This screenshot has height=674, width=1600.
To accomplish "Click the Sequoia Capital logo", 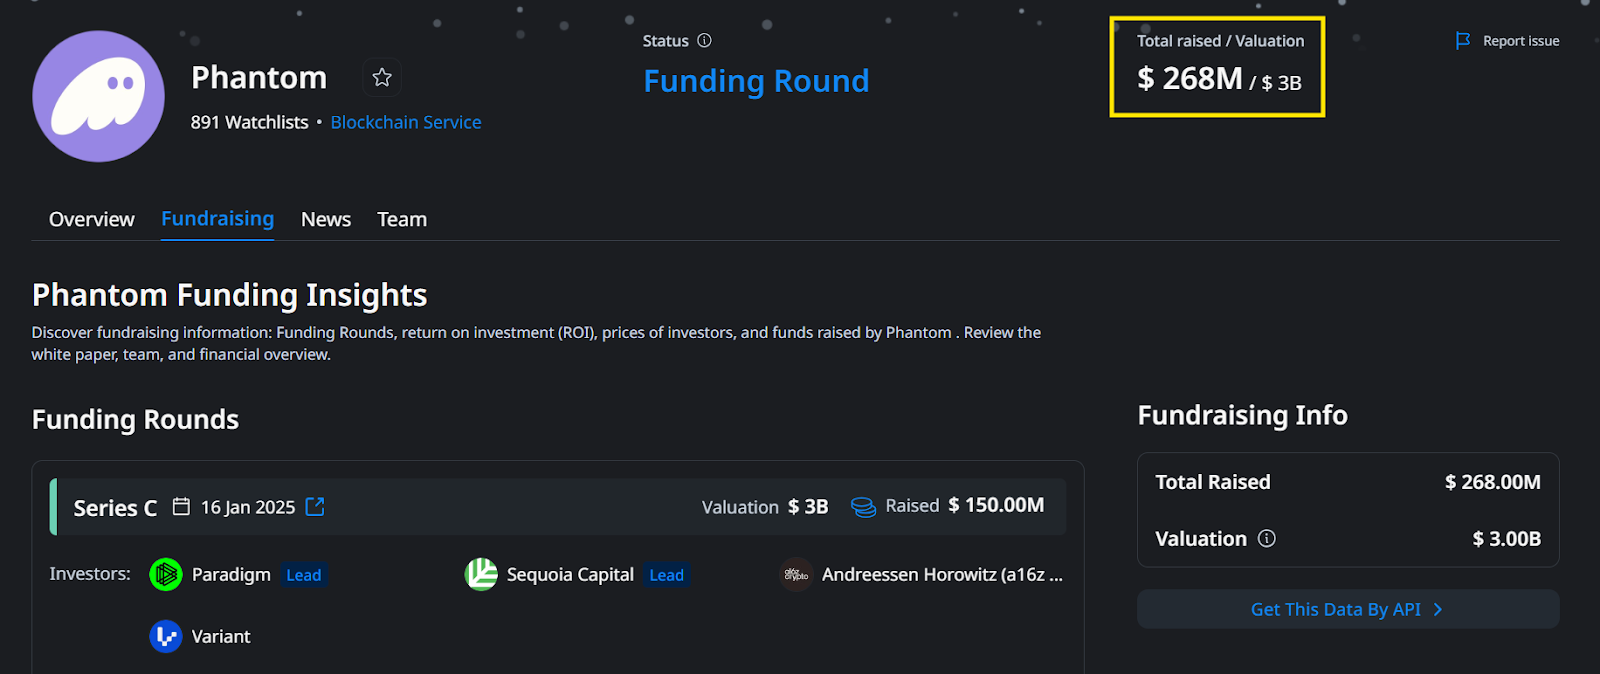I will (481, 575).
